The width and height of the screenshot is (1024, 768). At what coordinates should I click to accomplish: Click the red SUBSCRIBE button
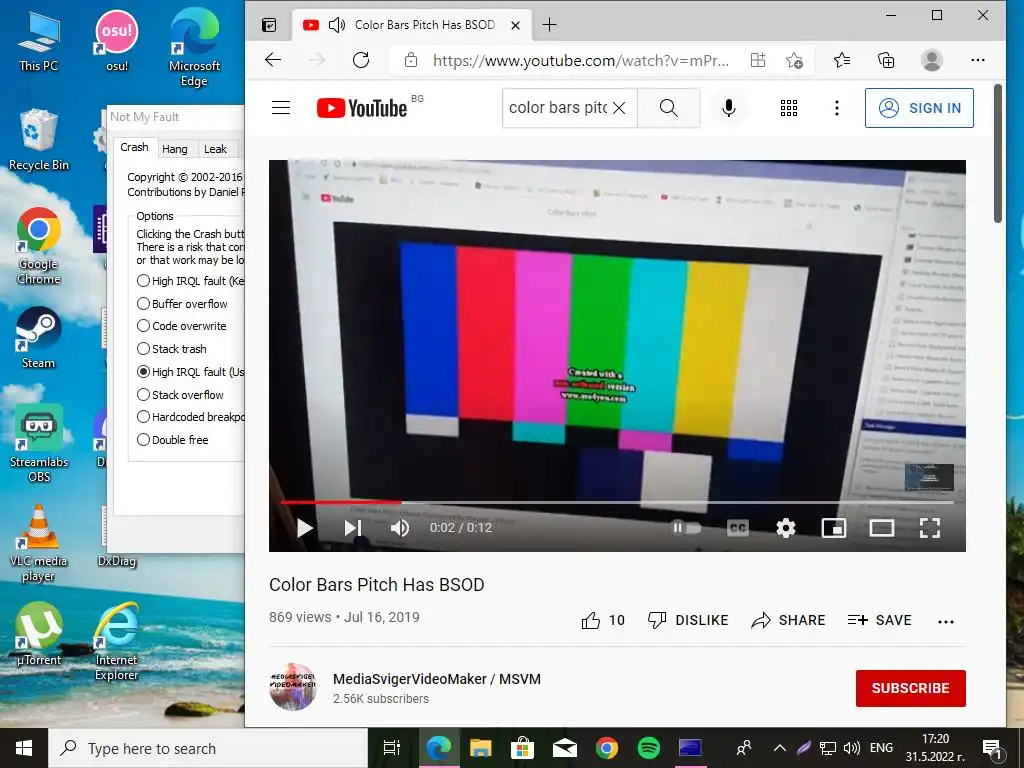tap(910, 688)
